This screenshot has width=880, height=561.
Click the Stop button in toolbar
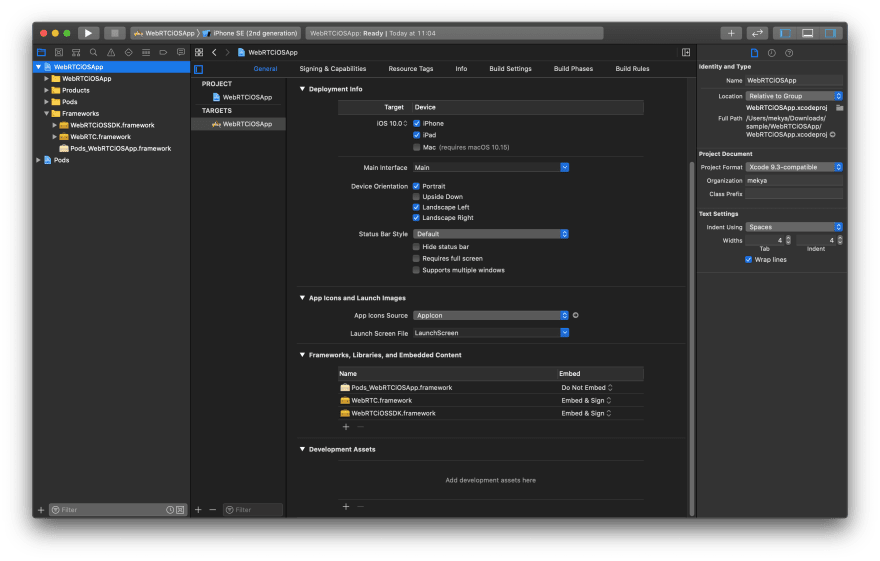114,33
